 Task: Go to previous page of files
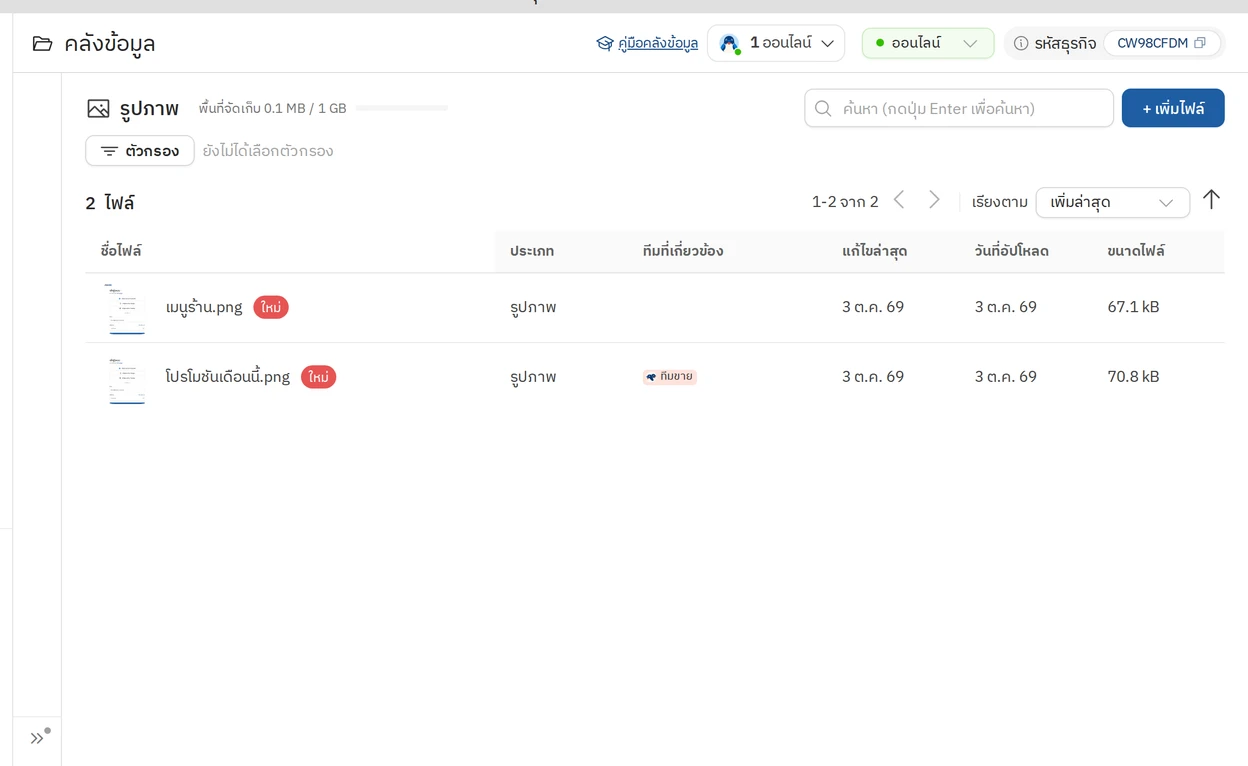(x=899, y=200)
